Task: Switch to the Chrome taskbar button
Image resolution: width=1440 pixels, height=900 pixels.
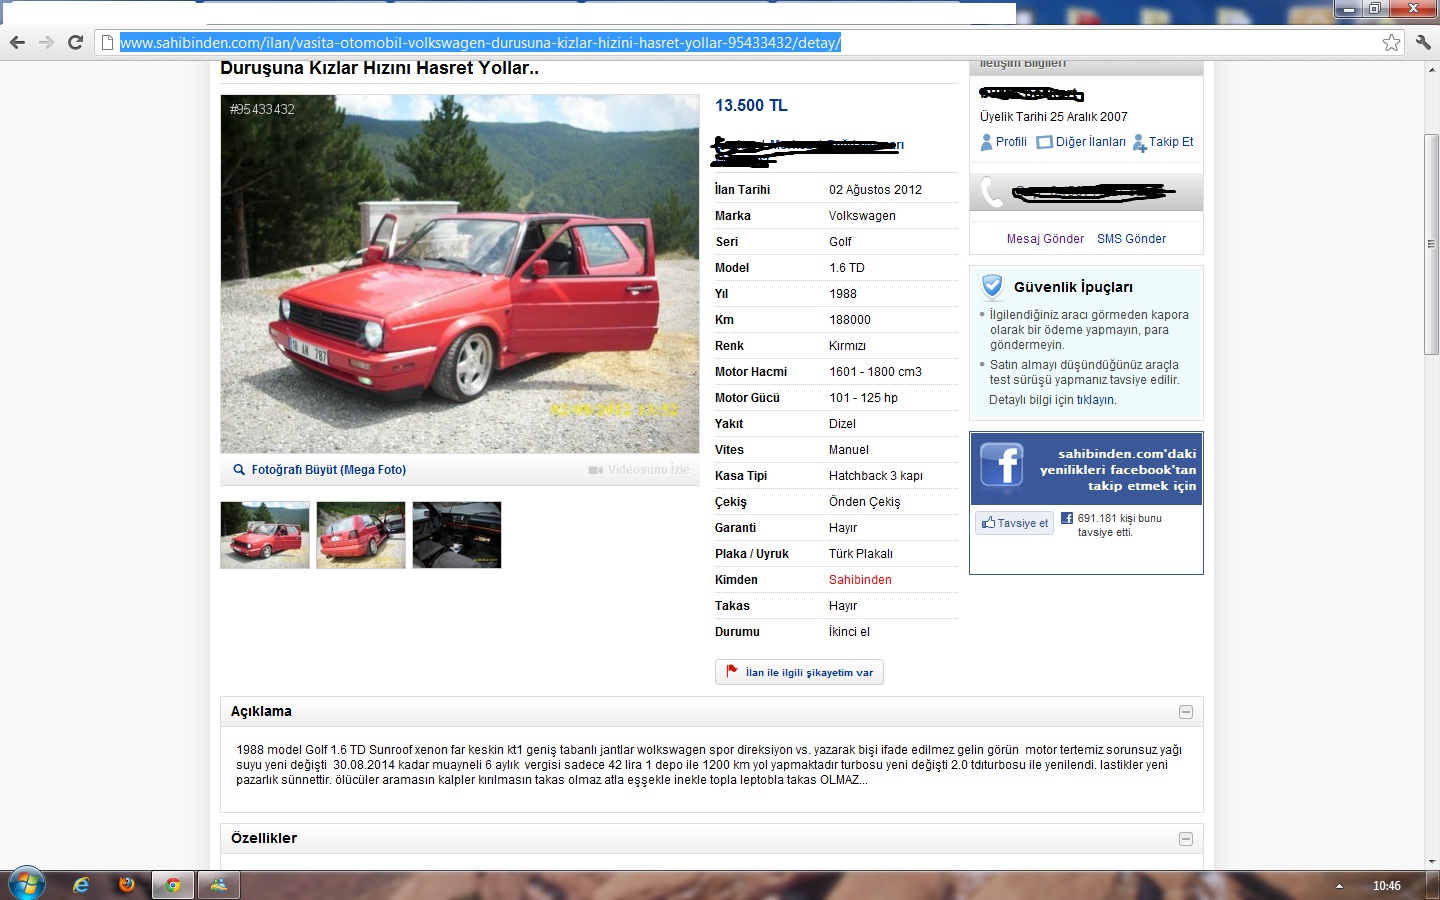Action: (x=172, y=885)
